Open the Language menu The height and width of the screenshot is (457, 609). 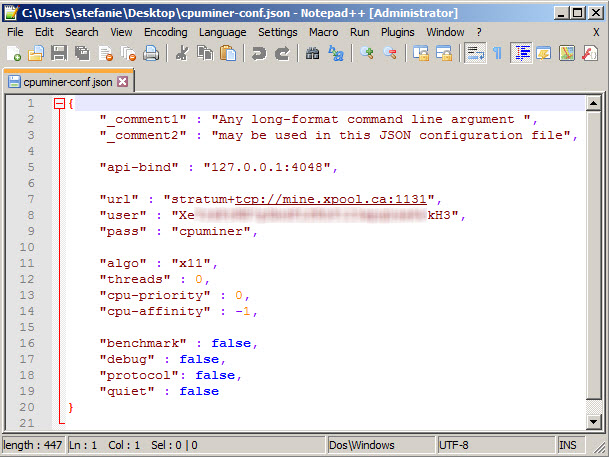[222, 32]
